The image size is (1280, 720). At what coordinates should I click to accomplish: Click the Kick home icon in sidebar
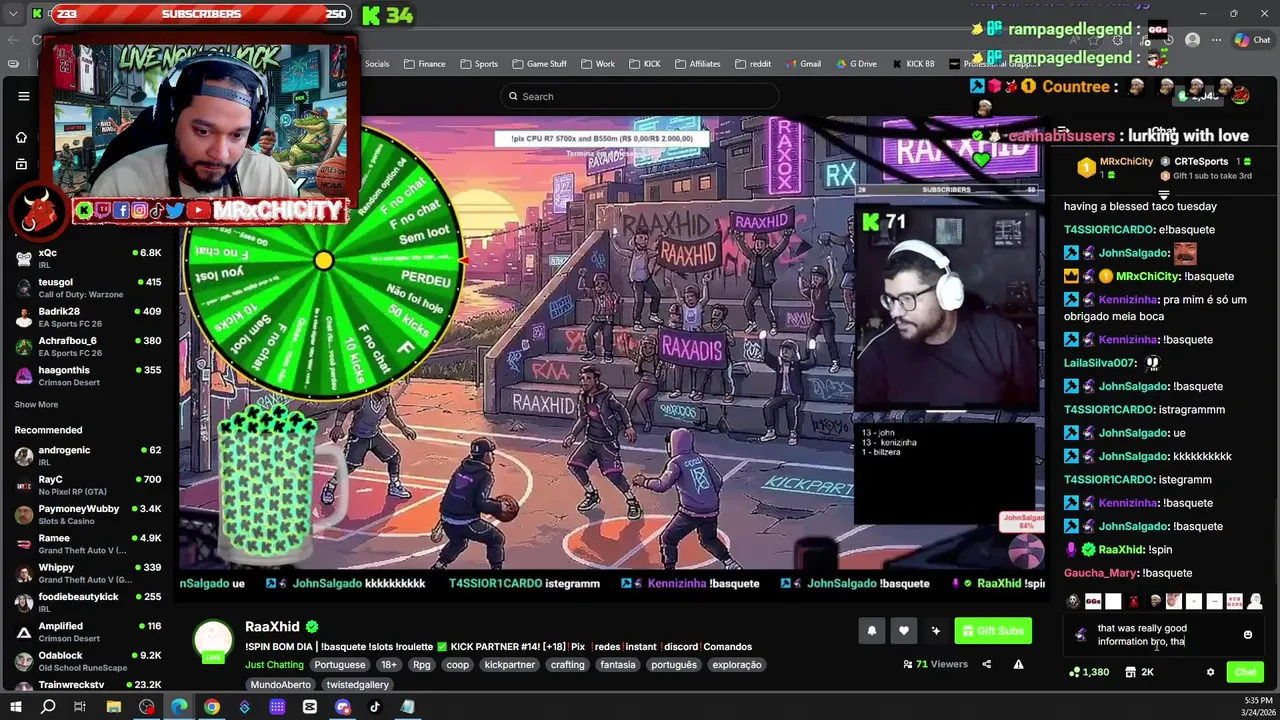(21, 137)
